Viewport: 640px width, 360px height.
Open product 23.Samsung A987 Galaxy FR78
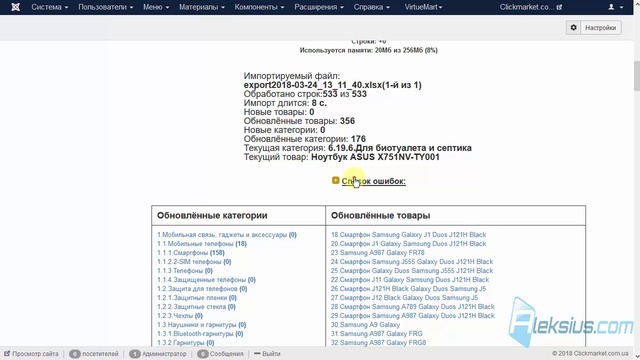[378, 253]
